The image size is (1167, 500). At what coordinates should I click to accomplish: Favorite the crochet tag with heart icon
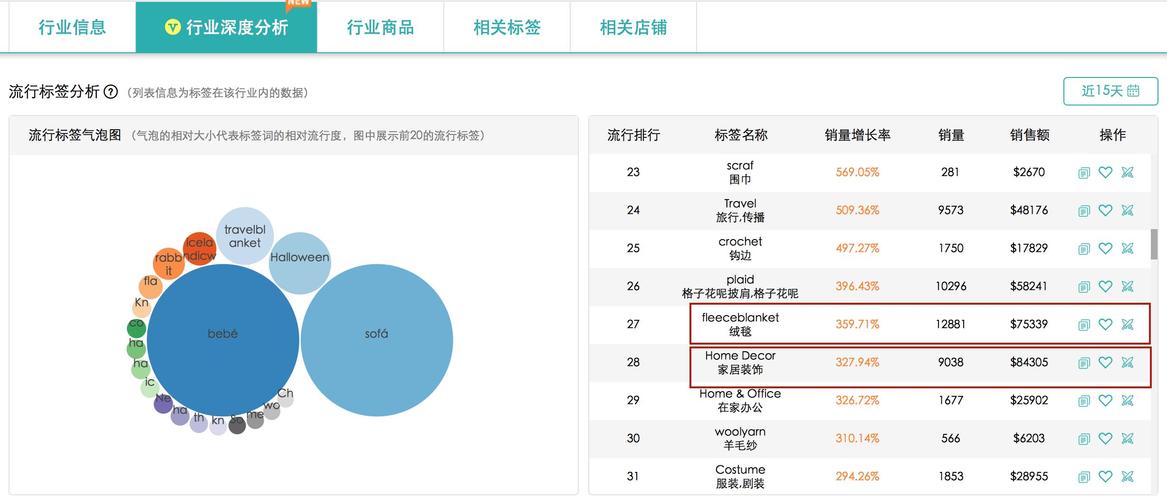(1105, 249)
